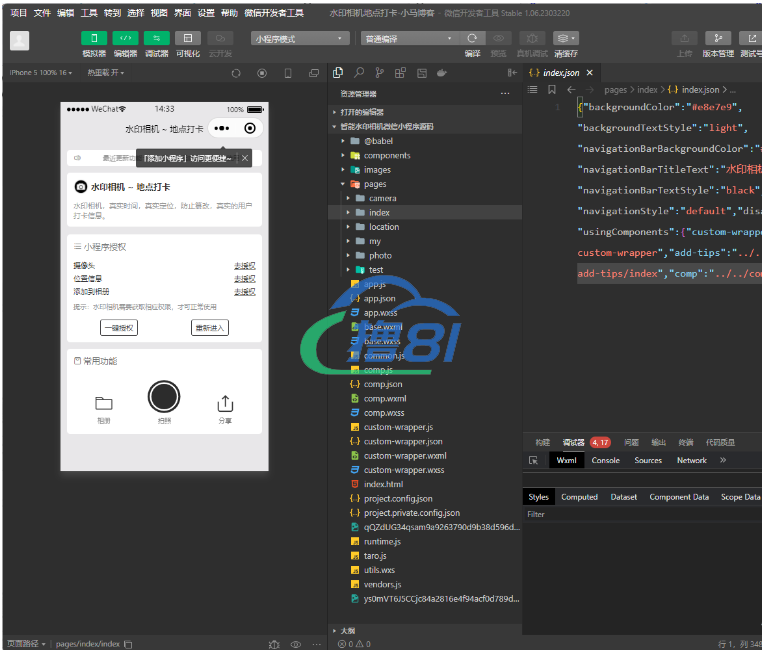The image size is (762, 650).
Task: Close the index.json tab
Action: 589,73
